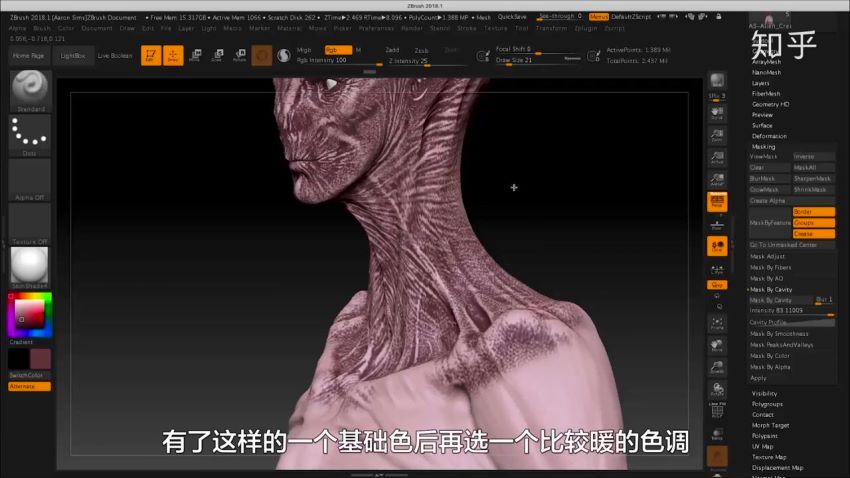
Task: Click the Scroll canvas icon
Action: pyautogui.click(x=717, y=113)
